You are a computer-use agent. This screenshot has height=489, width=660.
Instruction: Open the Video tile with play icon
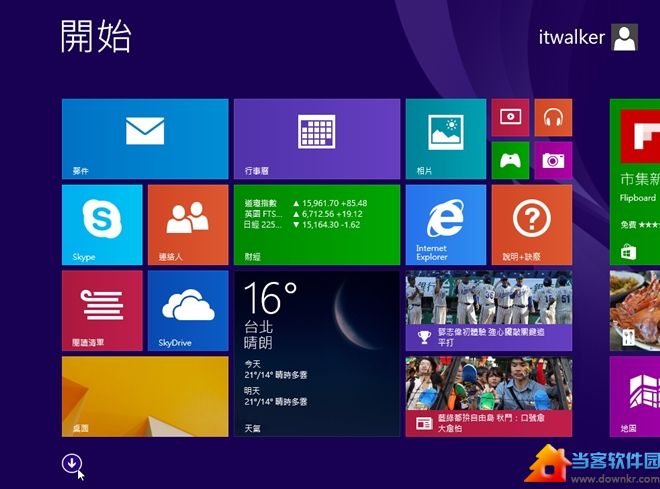[510, 117]
